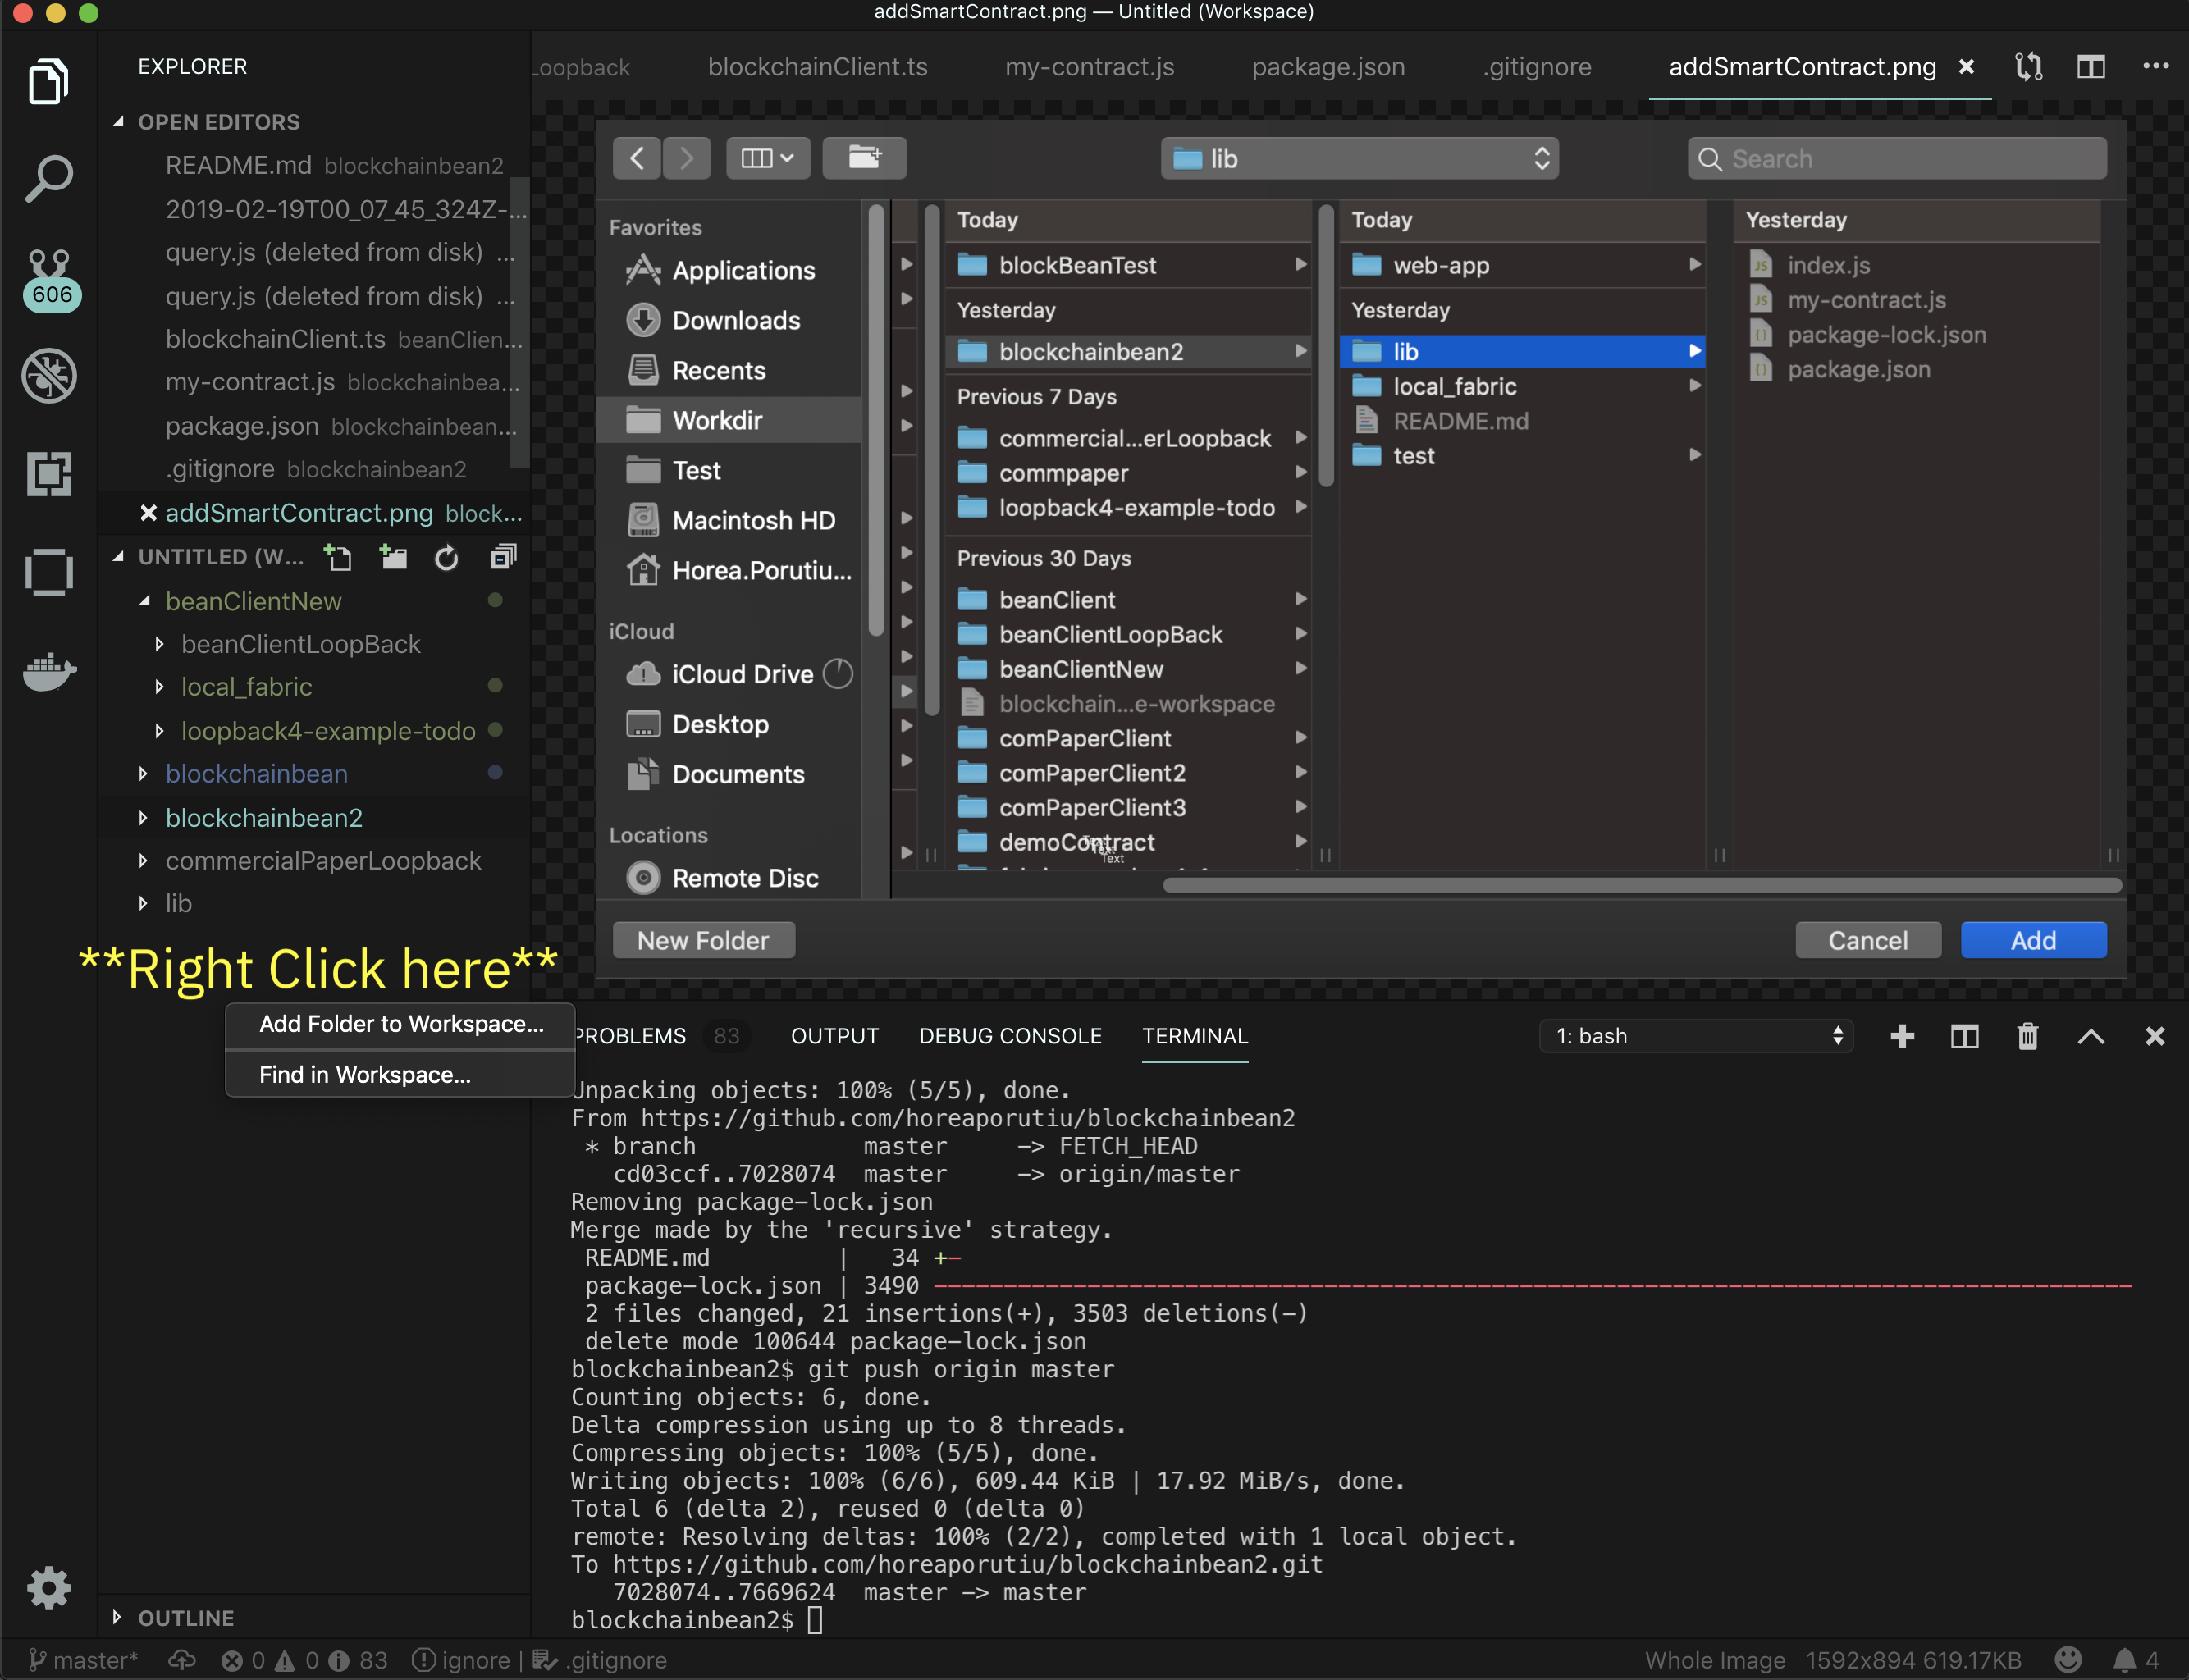The width and height of the screenshot is (2189, 1680).
Task: Create new terminal with plus icon
Action: [1902, 1036]
